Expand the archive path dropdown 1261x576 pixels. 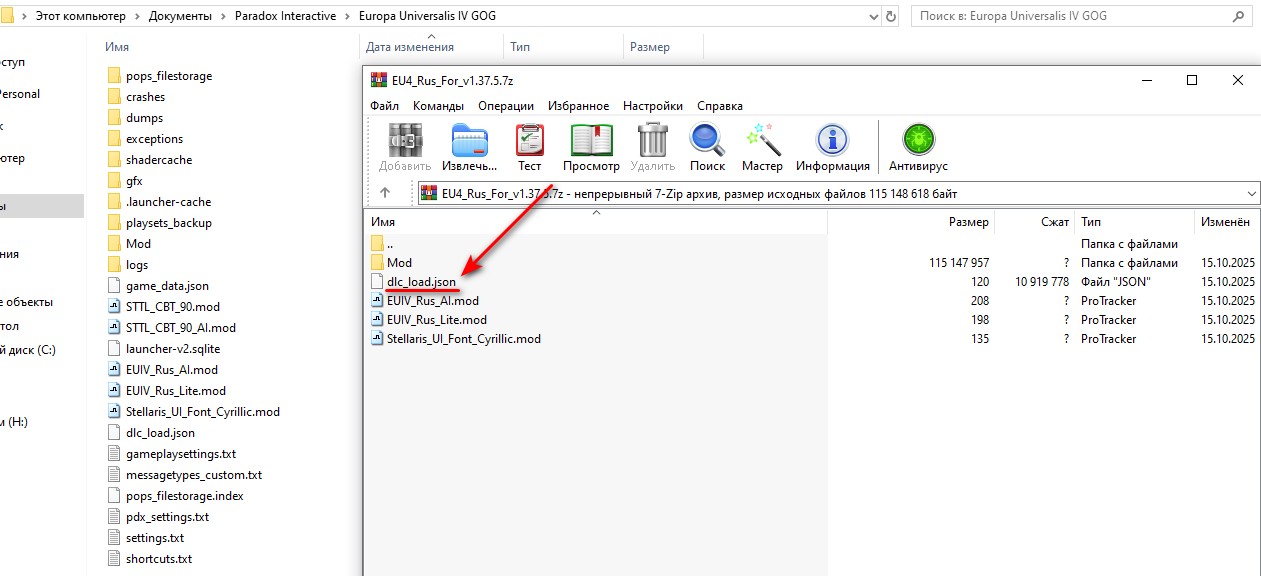pos(1253,194)
